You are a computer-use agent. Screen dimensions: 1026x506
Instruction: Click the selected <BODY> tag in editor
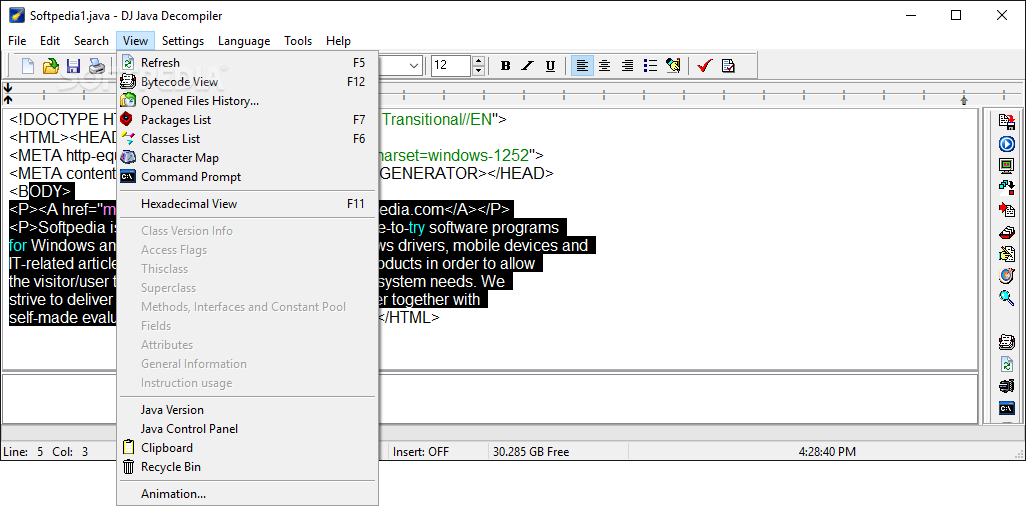(41, 192)
